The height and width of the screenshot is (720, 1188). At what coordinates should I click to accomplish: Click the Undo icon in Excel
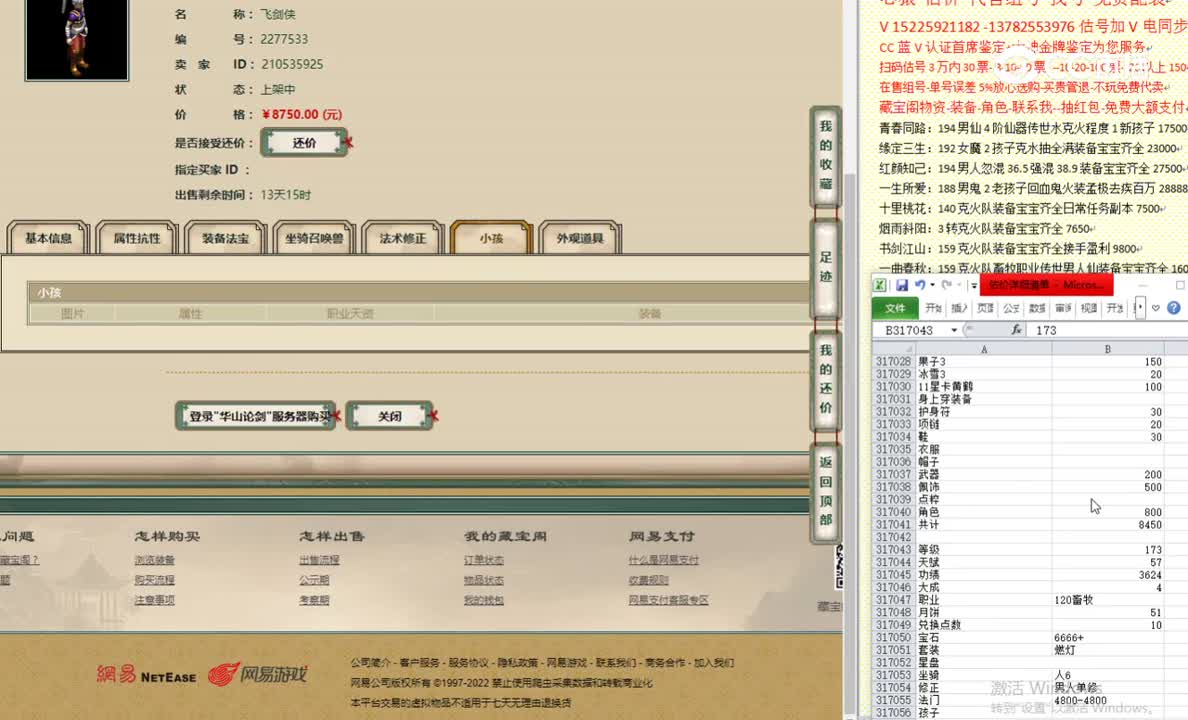[920, 285]
